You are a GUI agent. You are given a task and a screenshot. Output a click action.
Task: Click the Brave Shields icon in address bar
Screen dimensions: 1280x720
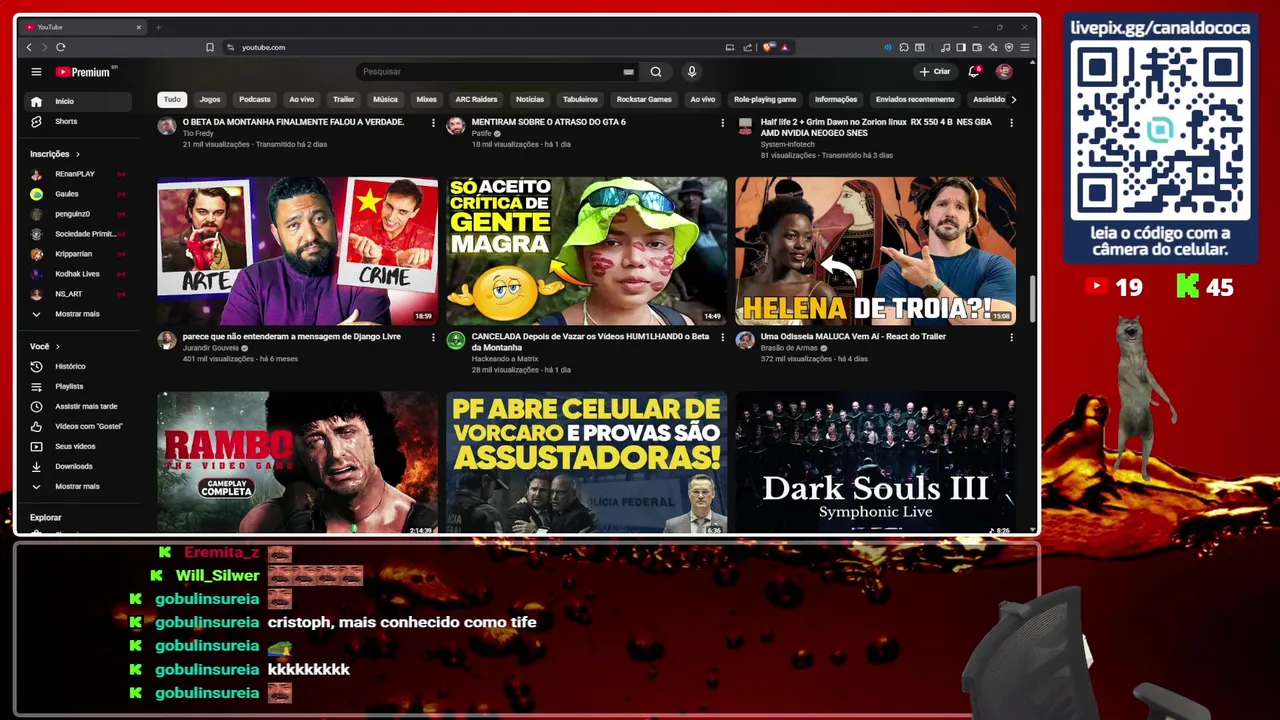[768, 47]
